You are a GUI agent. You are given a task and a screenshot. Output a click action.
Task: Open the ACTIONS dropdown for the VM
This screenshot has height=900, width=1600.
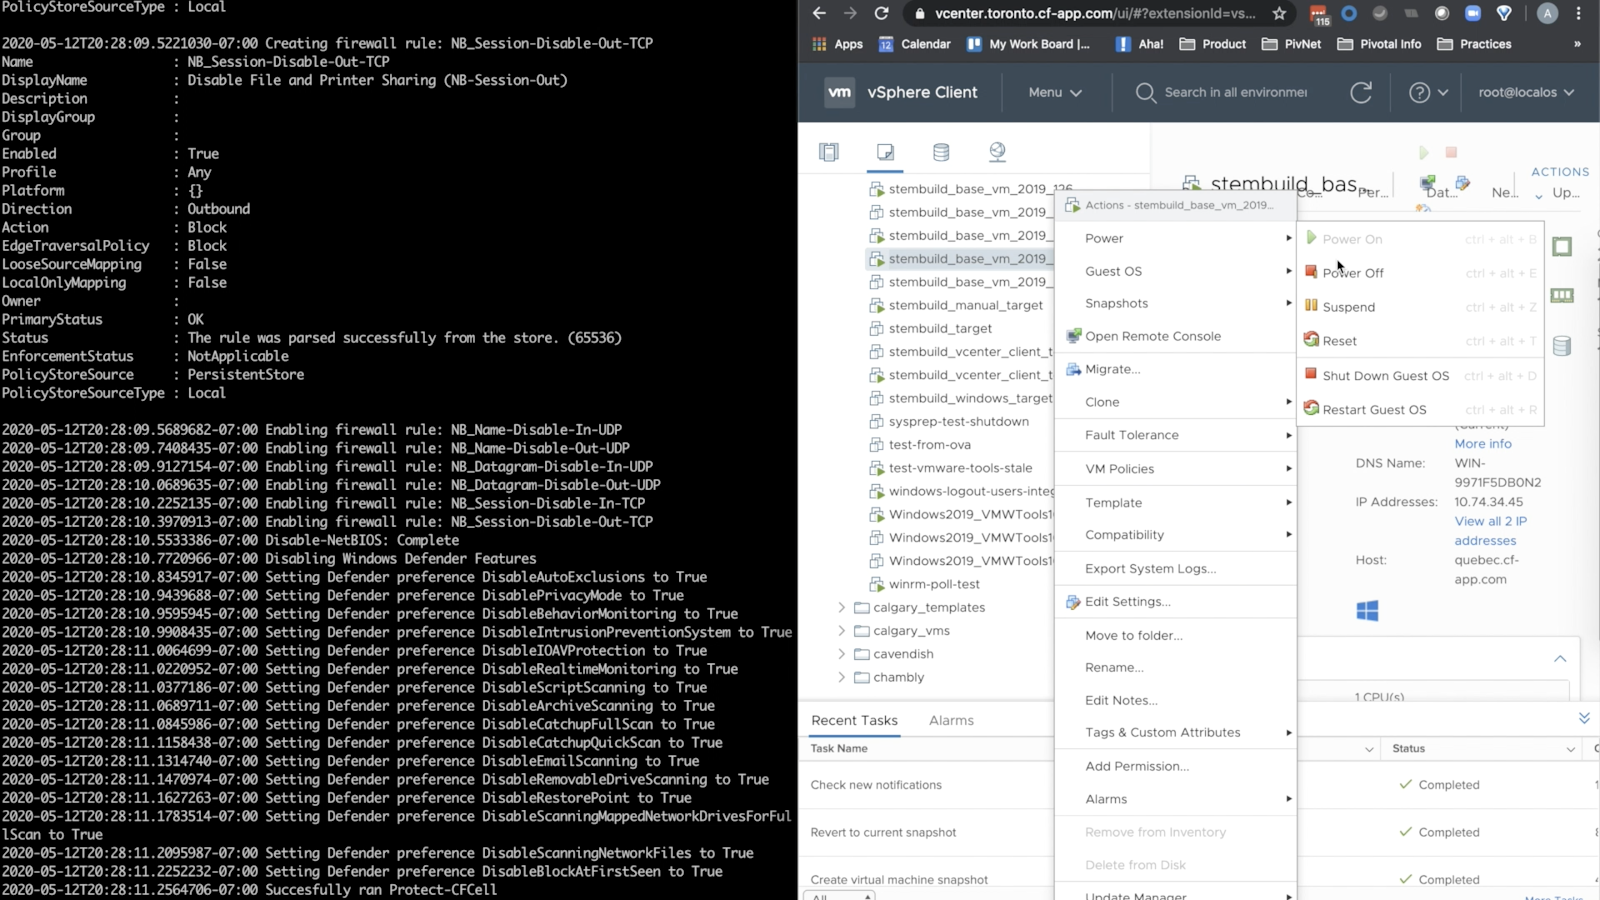point(1560,172)
